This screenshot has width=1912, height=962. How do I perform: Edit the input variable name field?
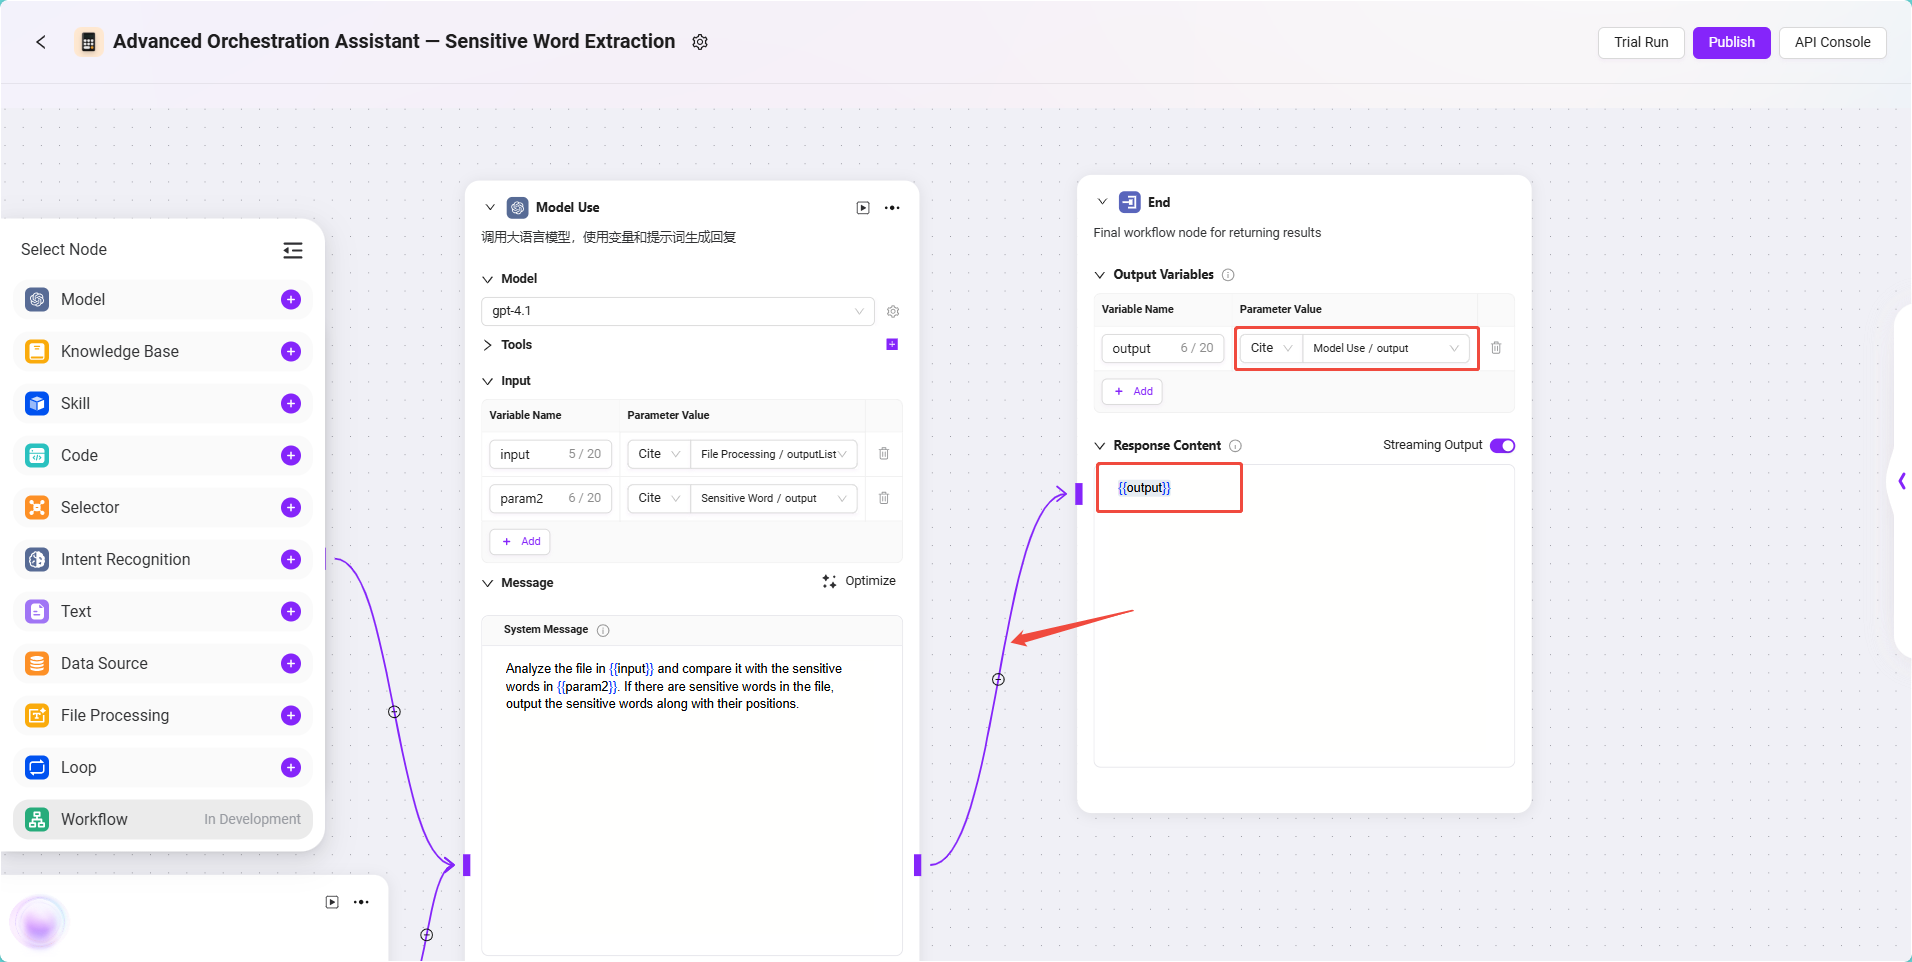pyautogui.click(x=550, y=454)
